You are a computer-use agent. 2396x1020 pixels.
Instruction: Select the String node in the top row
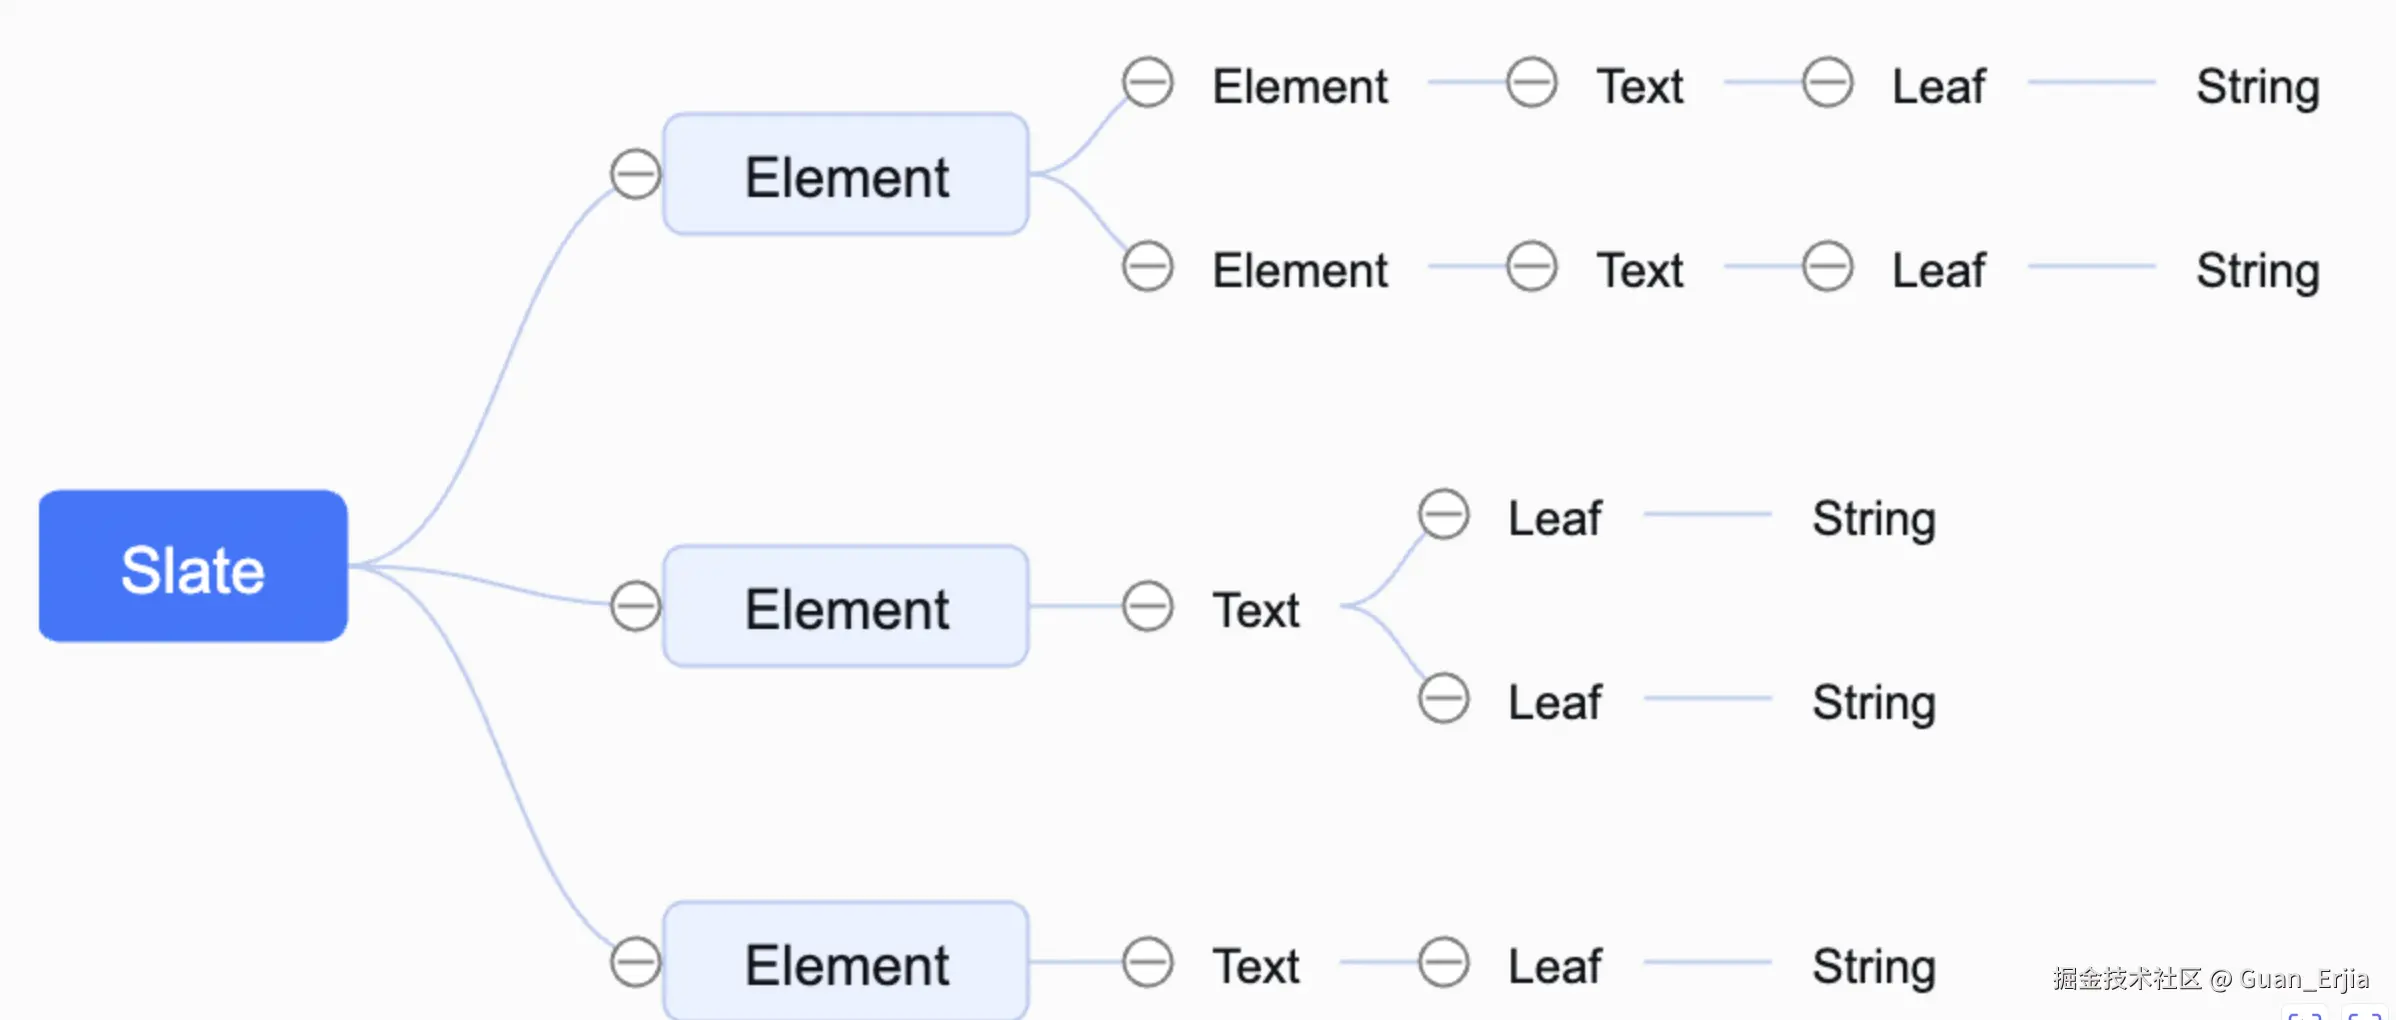point(2257,86)
